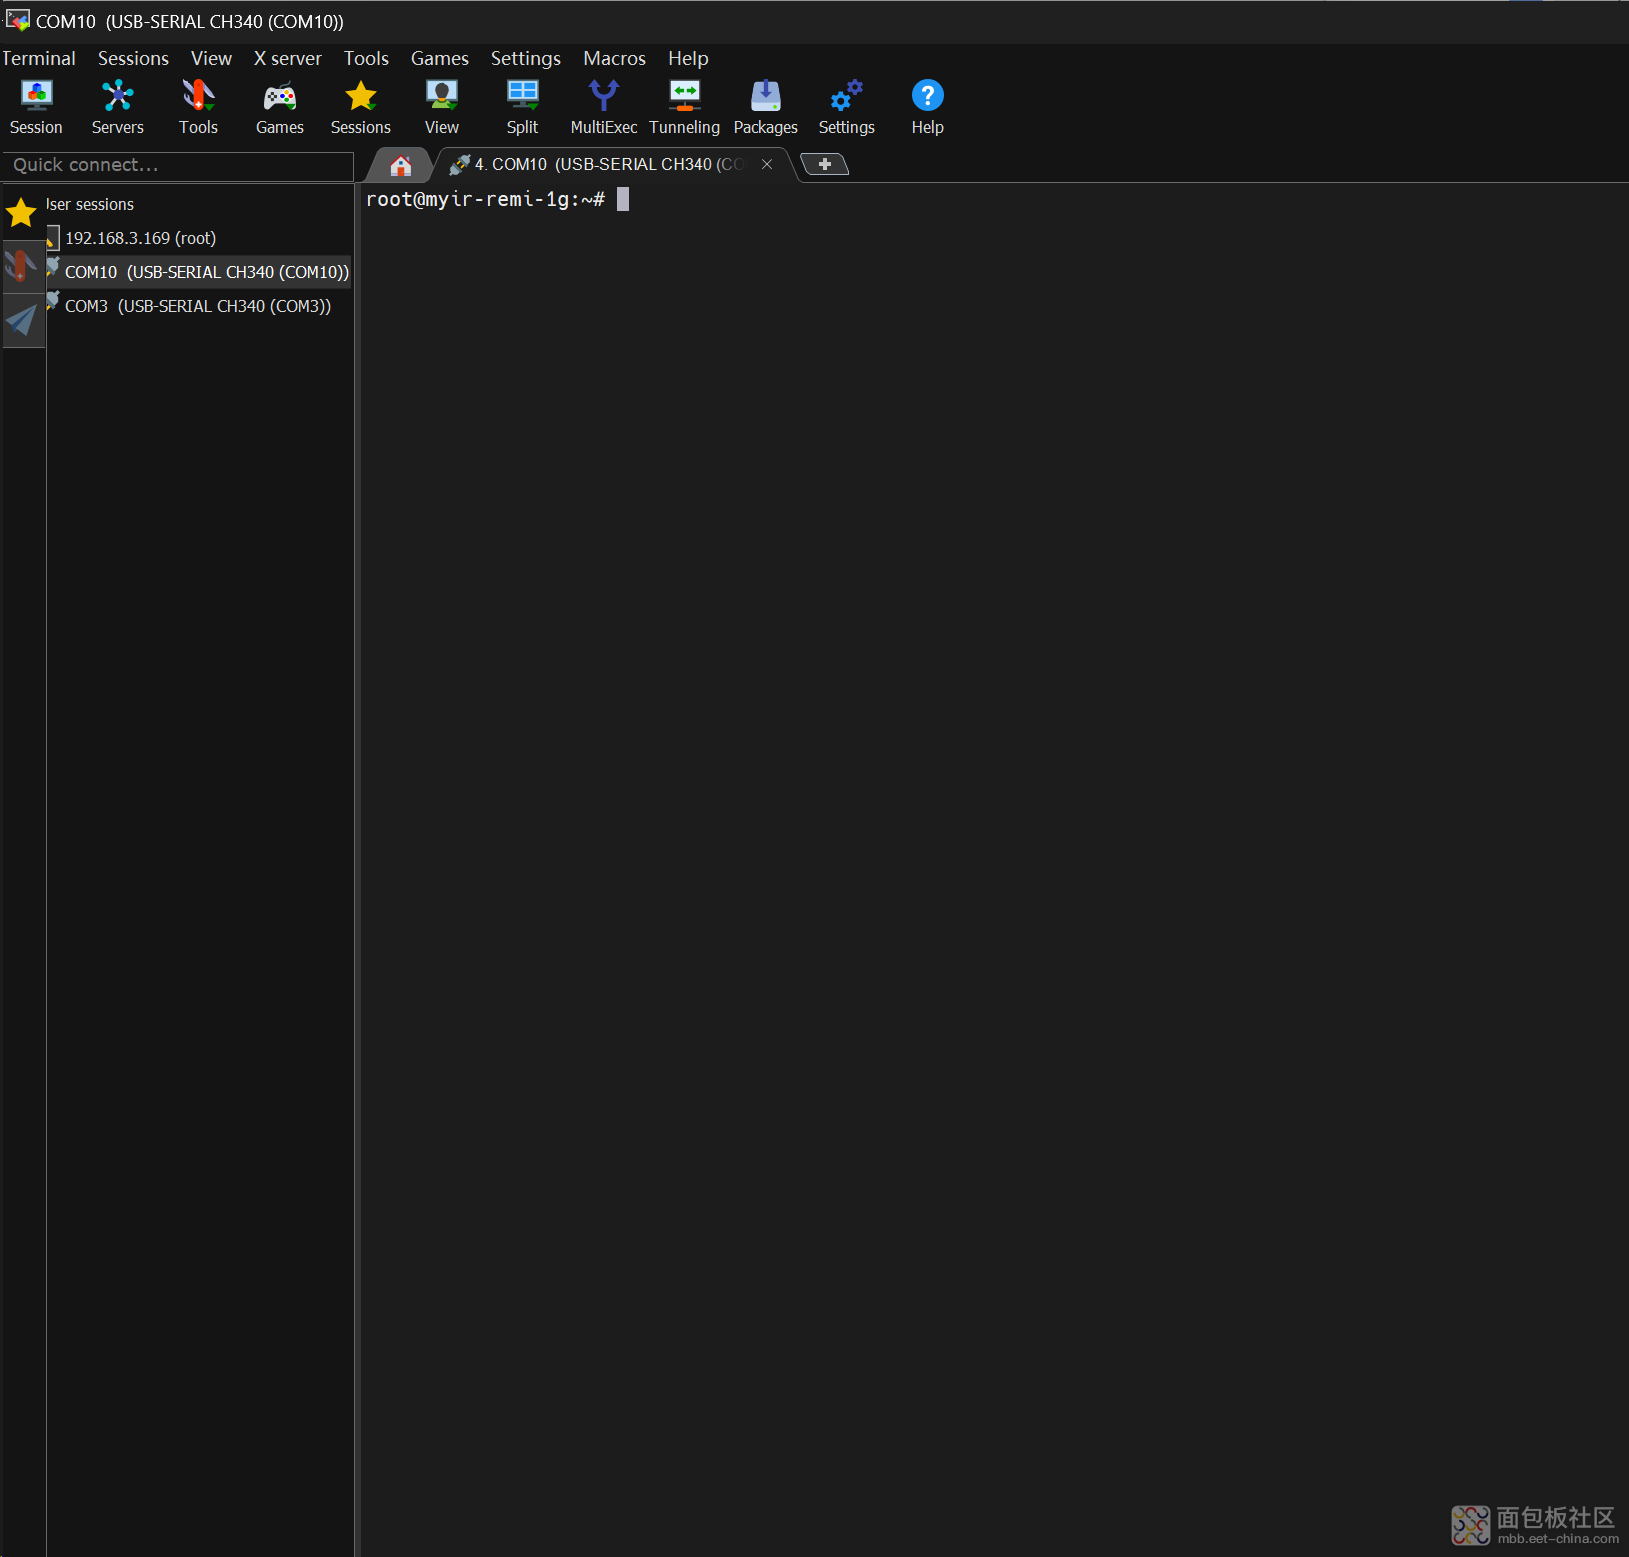Select the COM10 USB-SERIAL CH340 session
The width and height of the screenshot is (1629, 1557).
tap(198, 272)
